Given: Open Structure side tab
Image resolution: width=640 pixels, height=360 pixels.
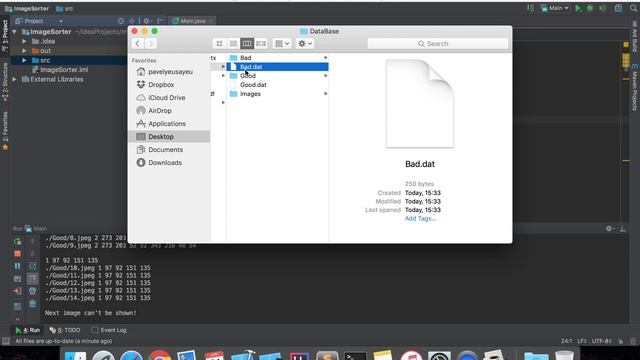Looking at the screenshot, I should (x=5, y=82).
